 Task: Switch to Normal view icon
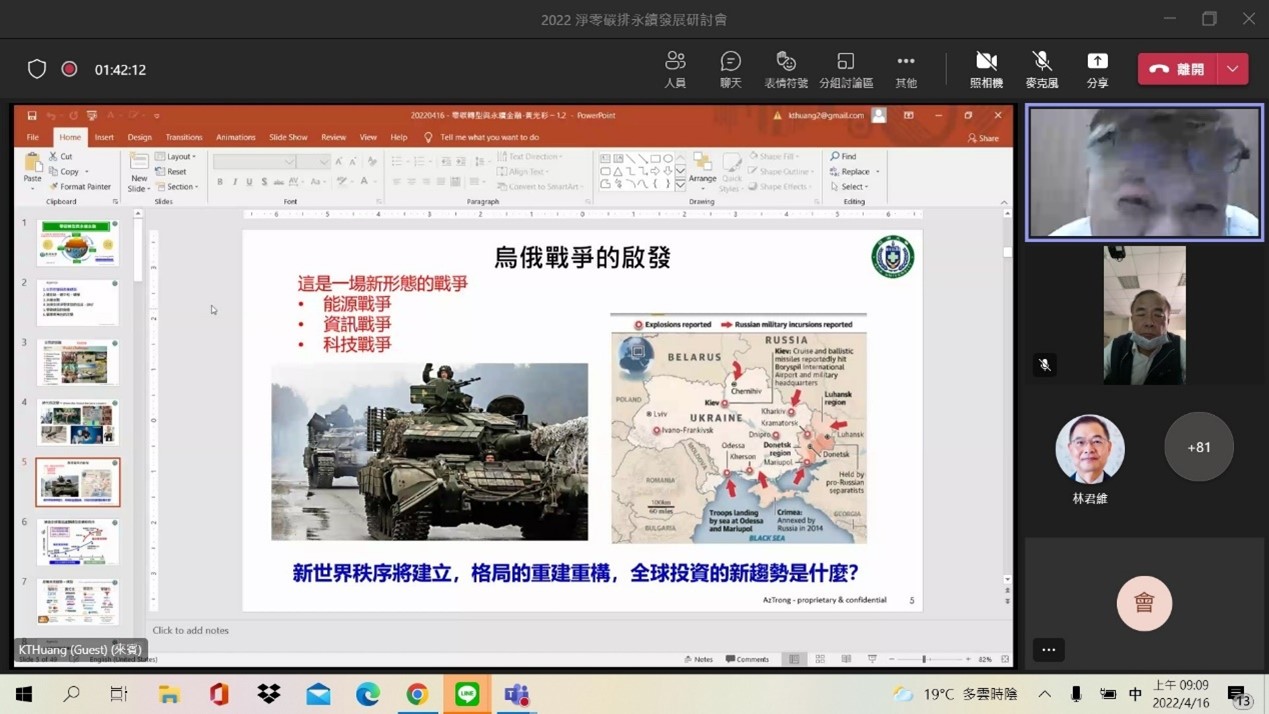[794, 659]
